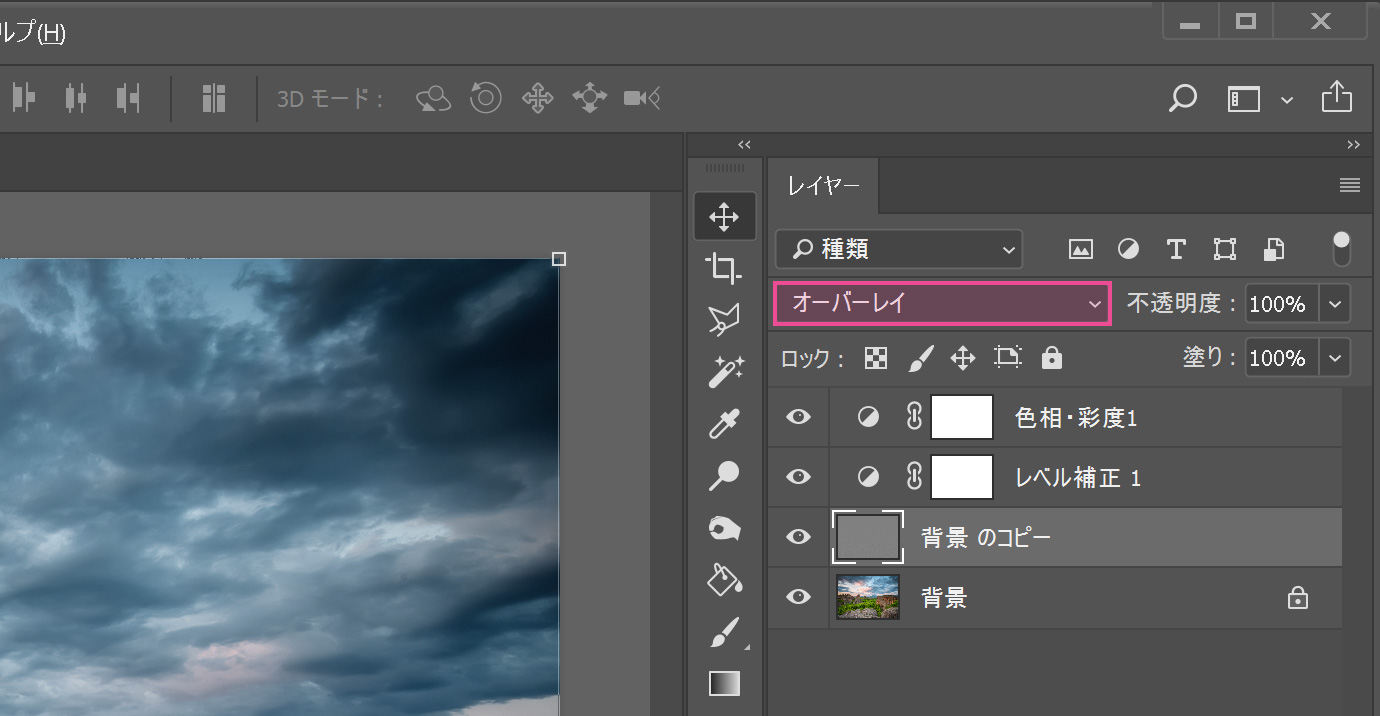
Task: Click the lock all layer icon
Action: (x=1051, y=358)
